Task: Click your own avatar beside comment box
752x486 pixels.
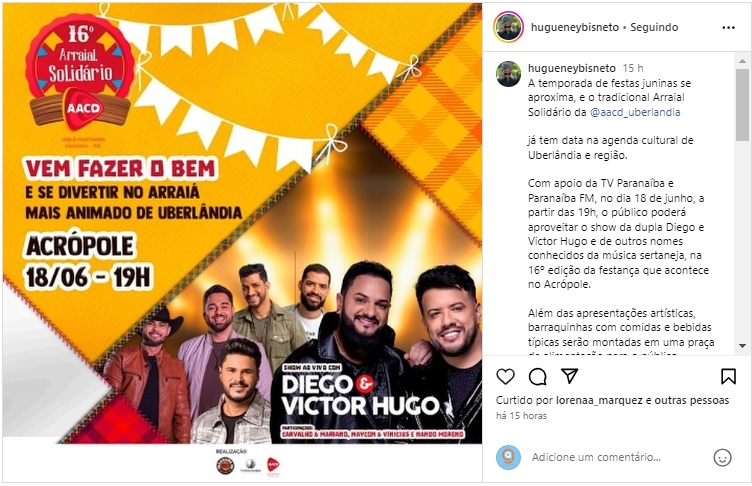Action: click(x=508, y=457)
